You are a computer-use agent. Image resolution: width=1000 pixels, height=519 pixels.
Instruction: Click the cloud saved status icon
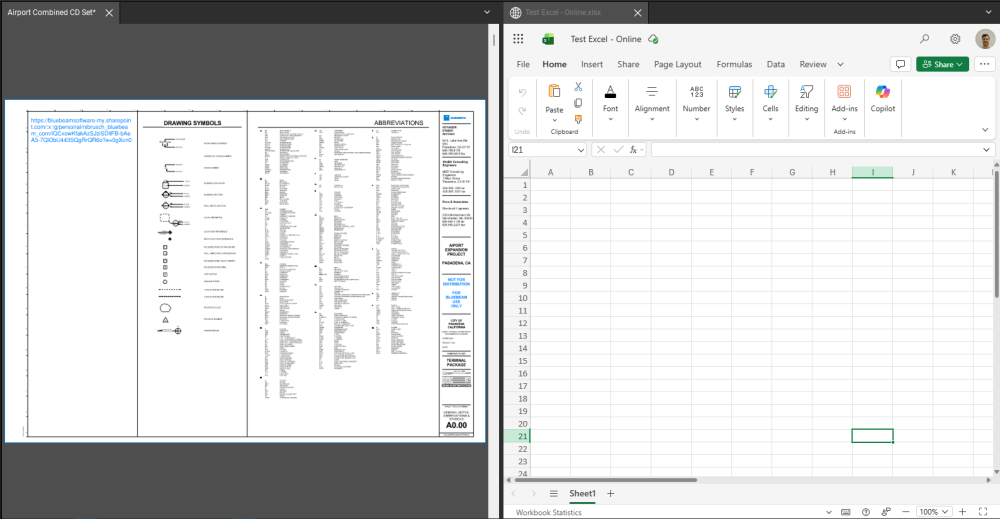click(x=653, y=39)
